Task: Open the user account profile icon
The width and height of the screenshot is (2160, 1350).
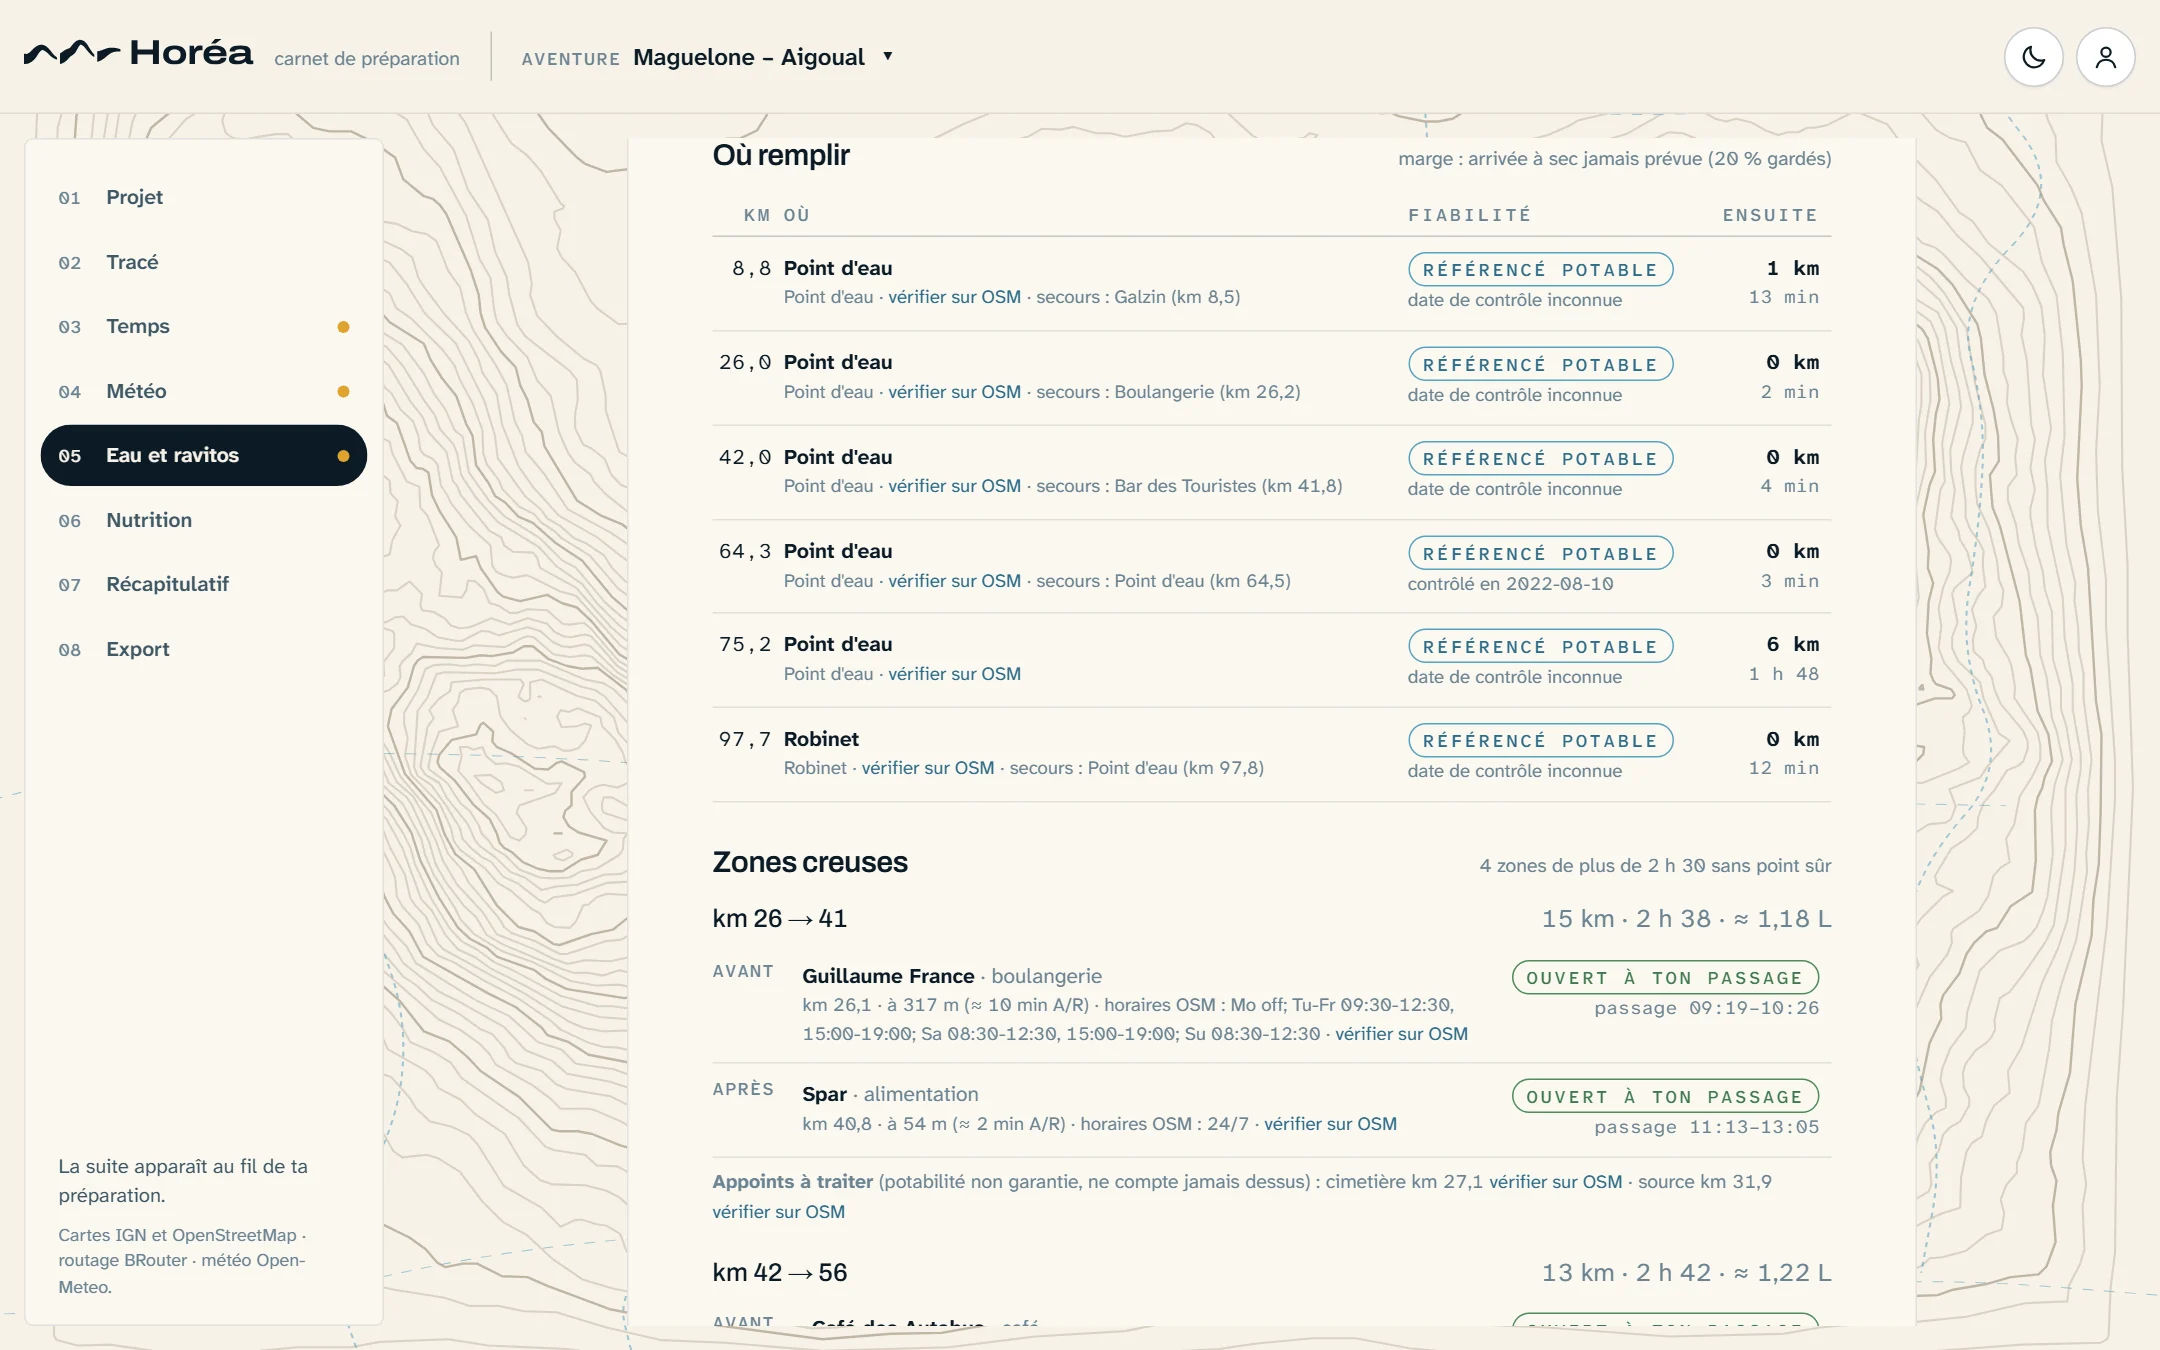Action: pos(2105,57)
